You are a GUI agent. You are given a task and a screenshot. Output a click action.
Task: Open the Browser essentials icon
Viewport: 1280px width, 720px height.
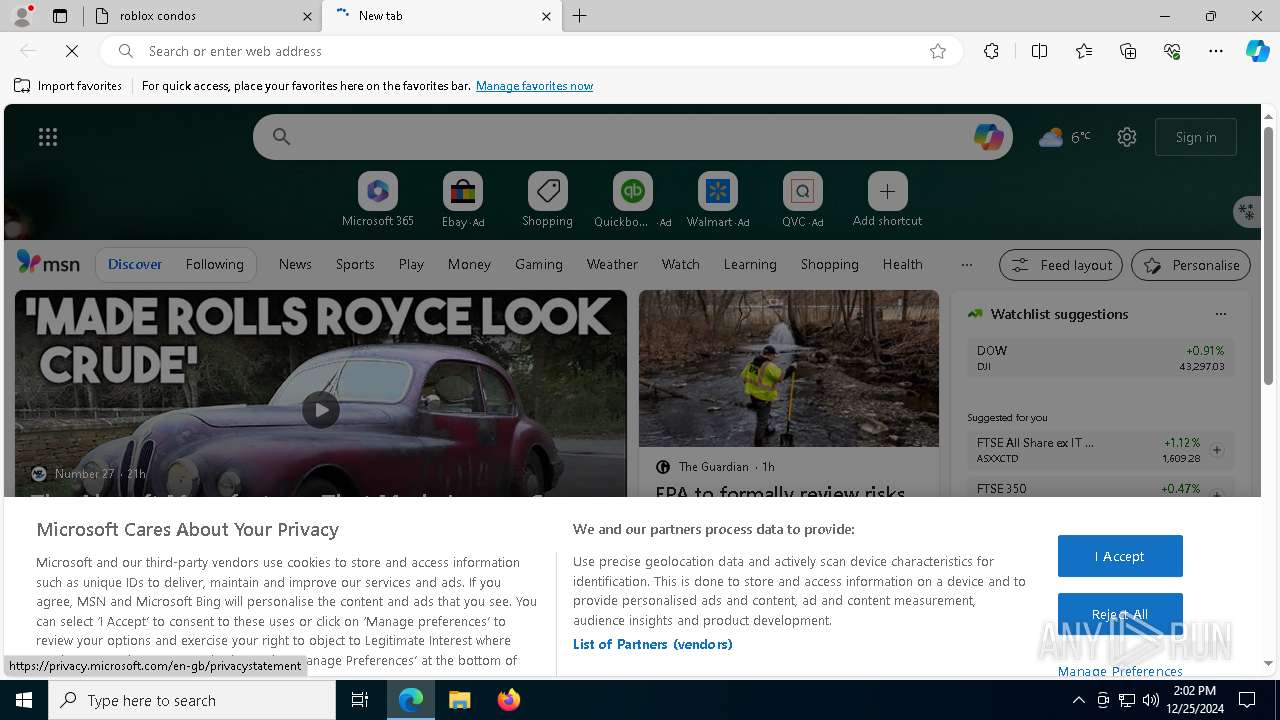1172,51
